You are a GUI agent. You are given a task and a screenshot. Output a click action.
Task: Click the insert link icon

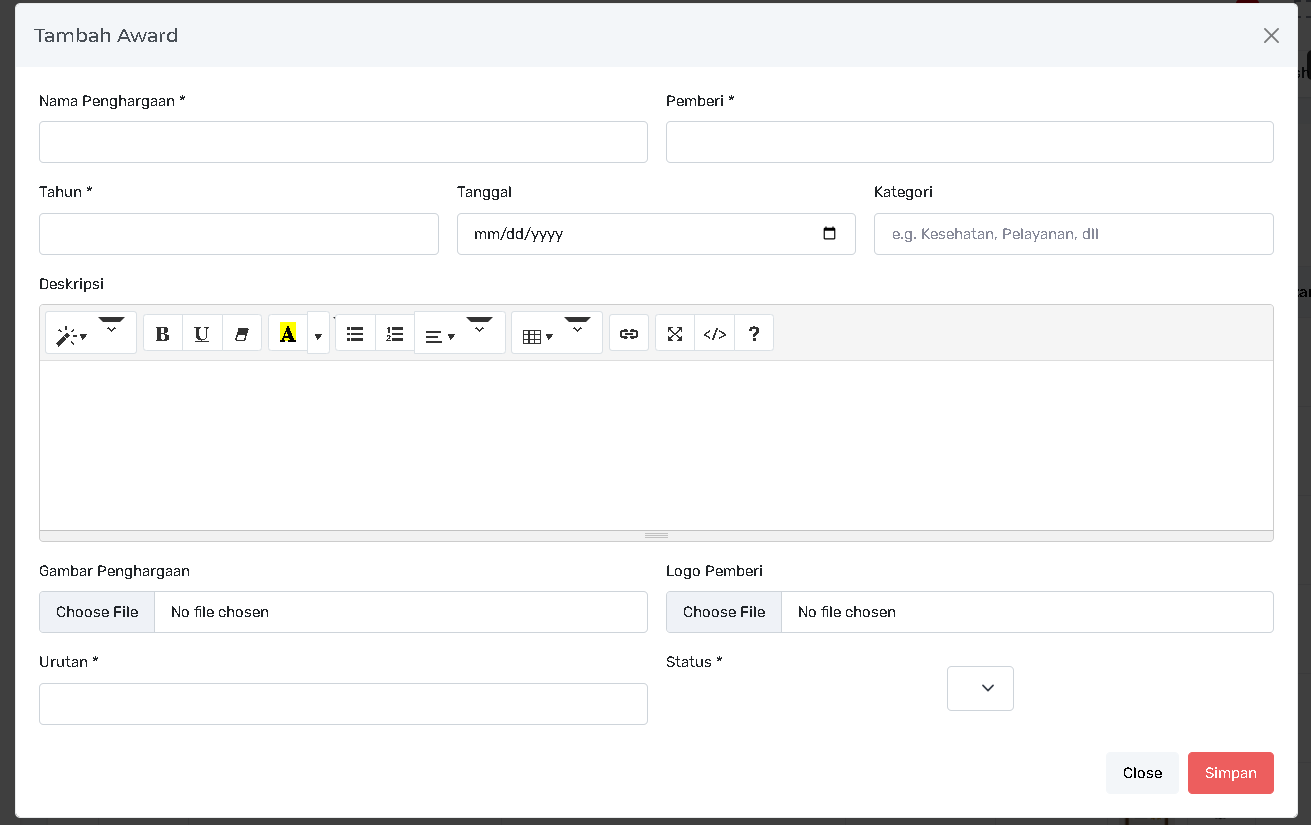pyautogui.click(x=629, y=334)
